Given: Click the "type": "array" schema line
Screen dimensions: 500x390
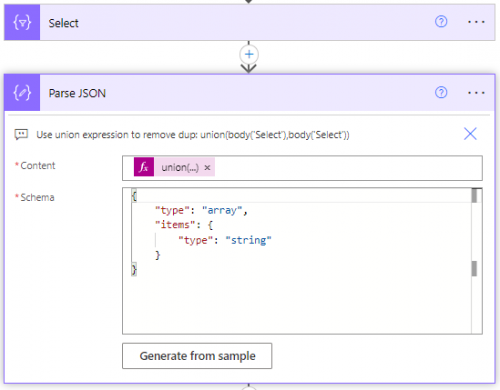Looking at the screenshot, I should (201, 210).
